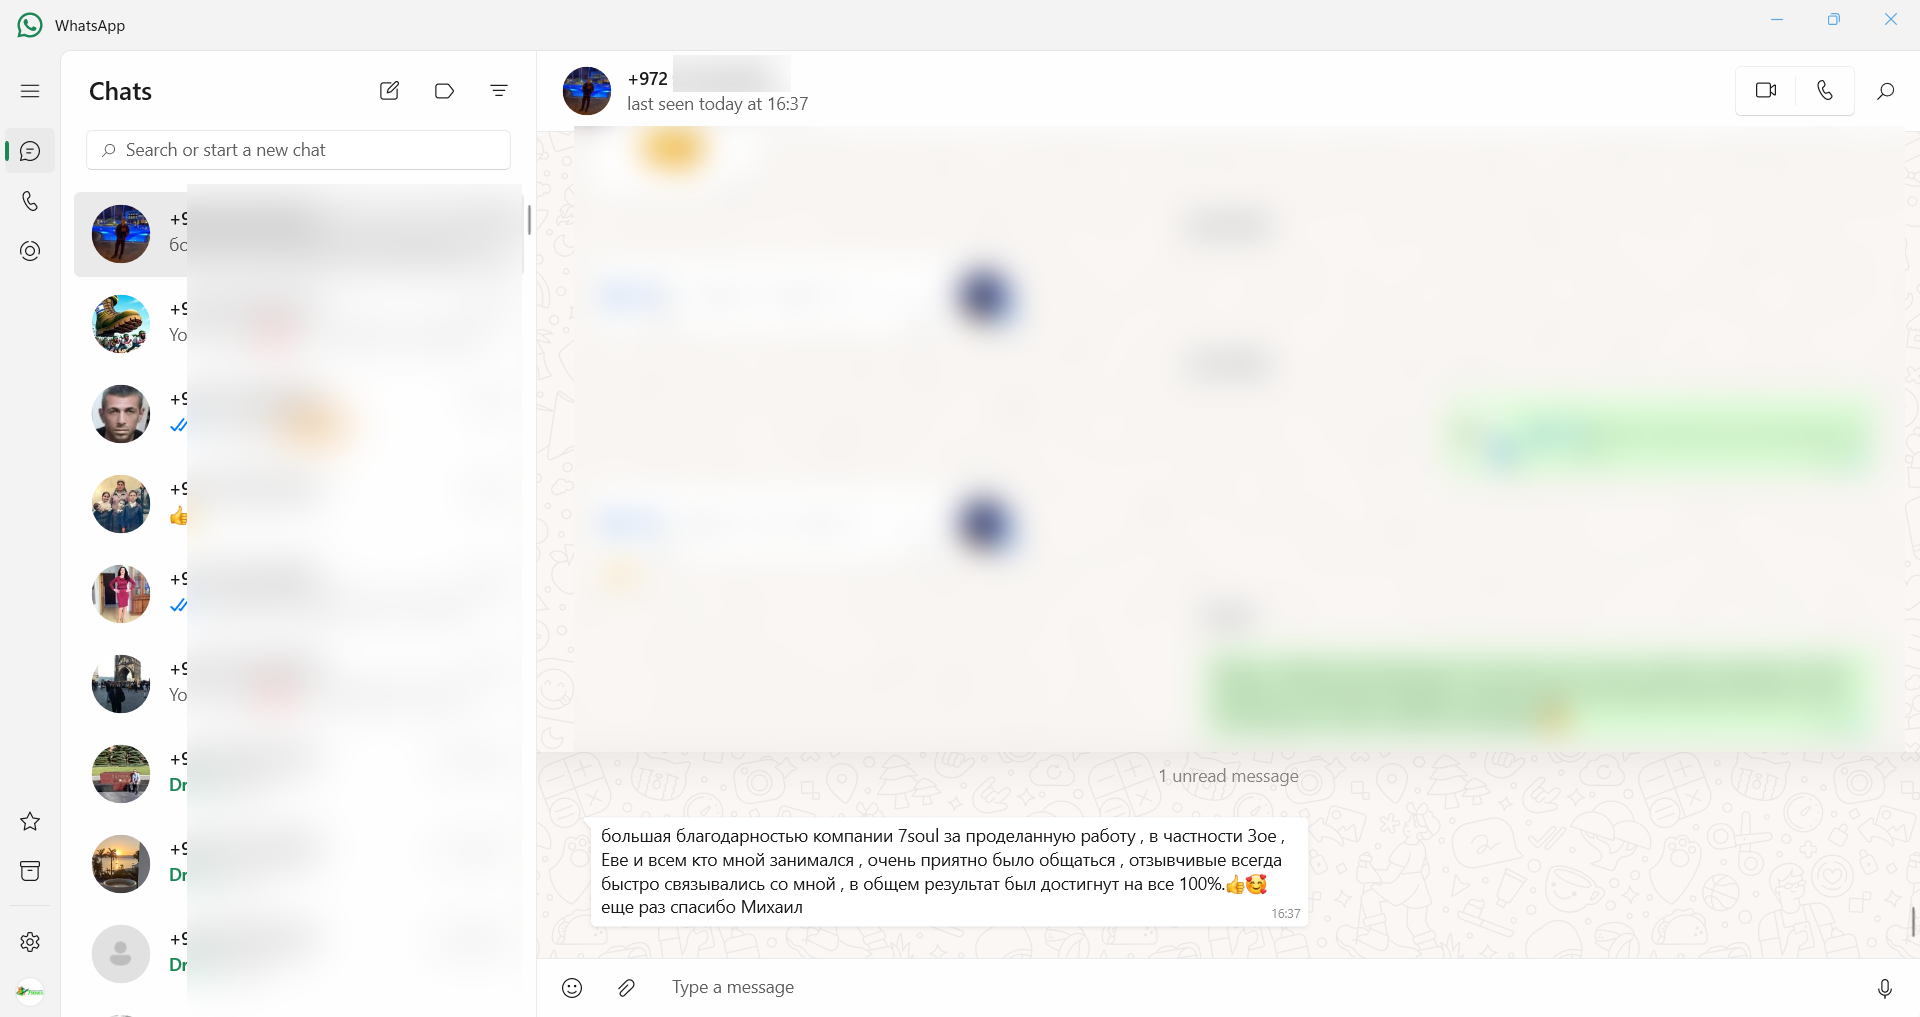Start a voice call with this contact
This screenshot has width=1920, height=1017.
1825,91
